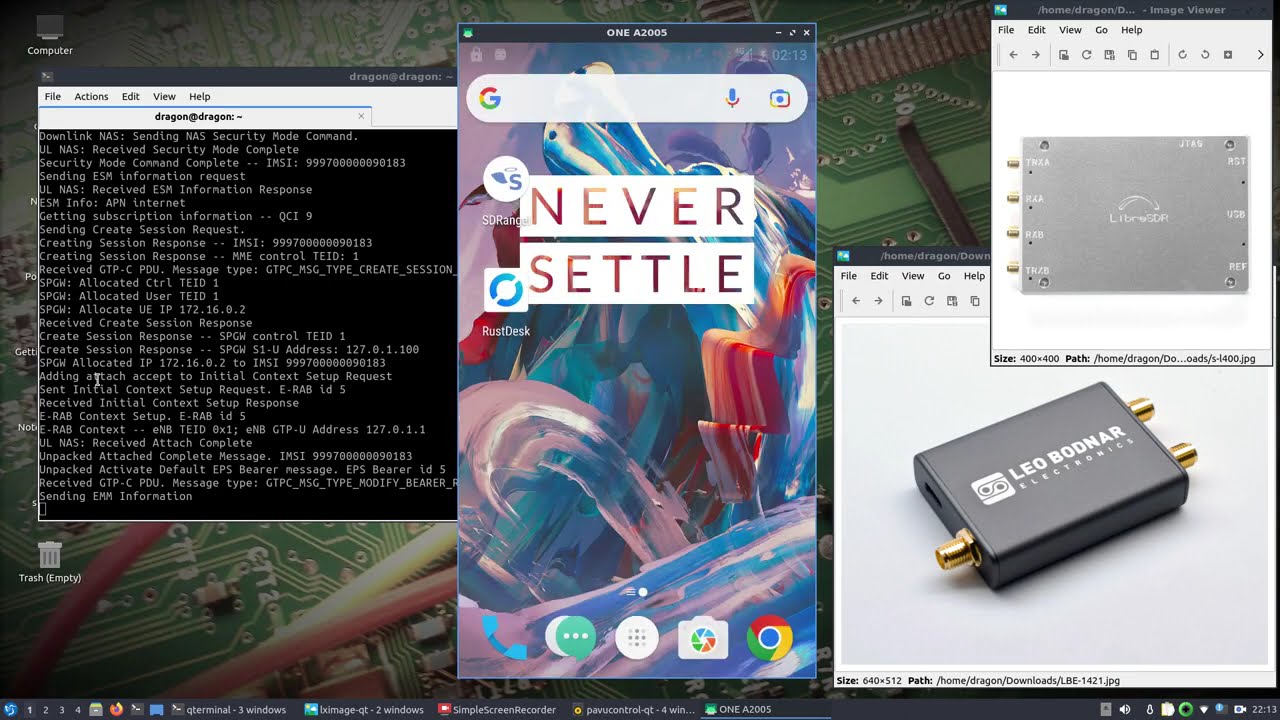Image resolution: width=1280 pixels, height=720 pixels.
Task: Open View menu in LBE-1421 image viewer
Action: tap(913, 276)
